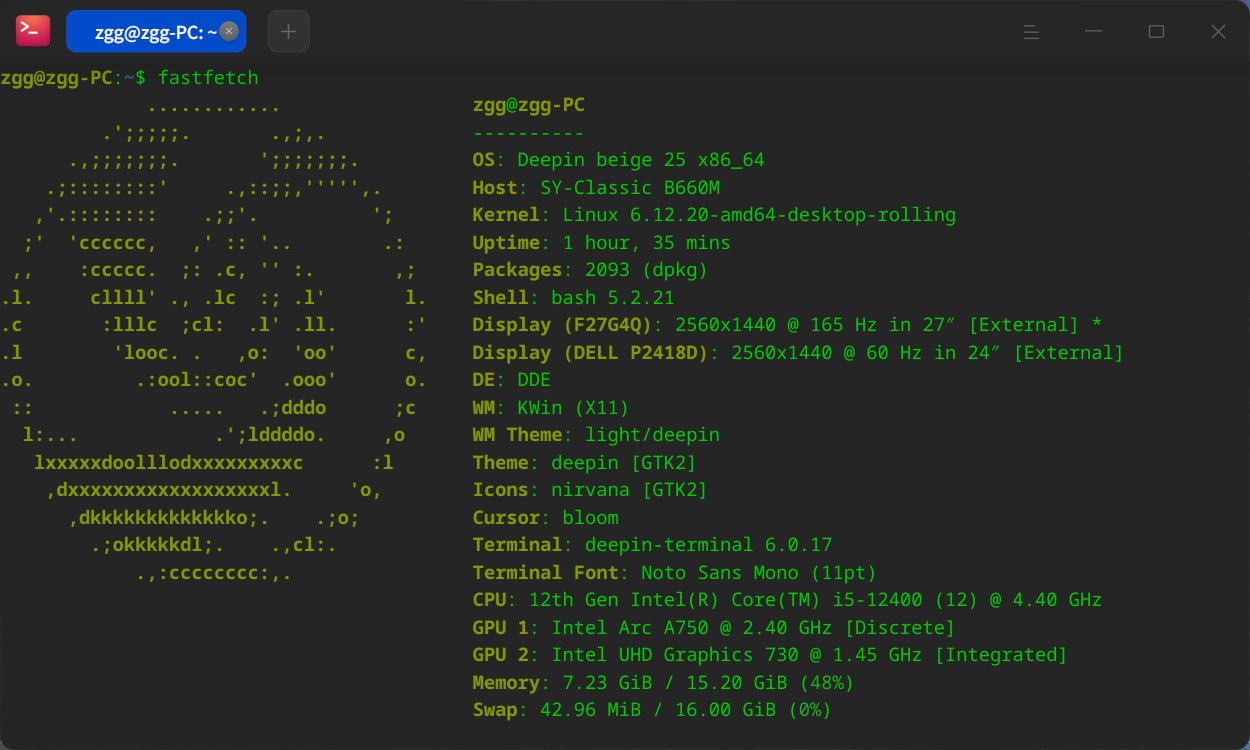Viewport: 1250px width, 750px height.
Task: Open the terminal hamburger menu
Action: tap(1031, 32)
